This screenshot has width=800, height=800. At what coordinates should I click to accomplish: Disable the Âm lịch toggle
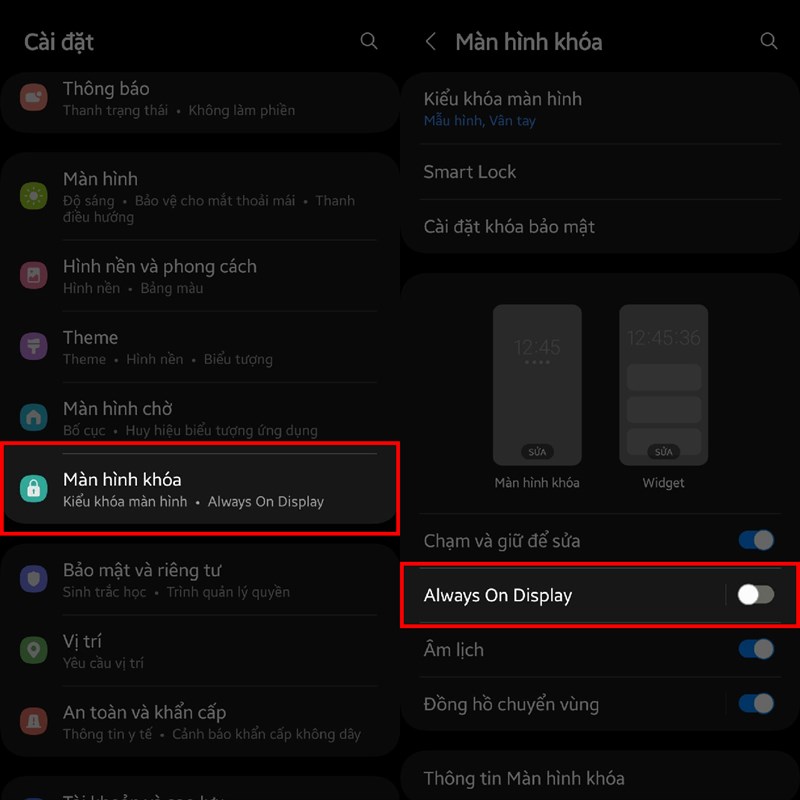tap(756, 649)
